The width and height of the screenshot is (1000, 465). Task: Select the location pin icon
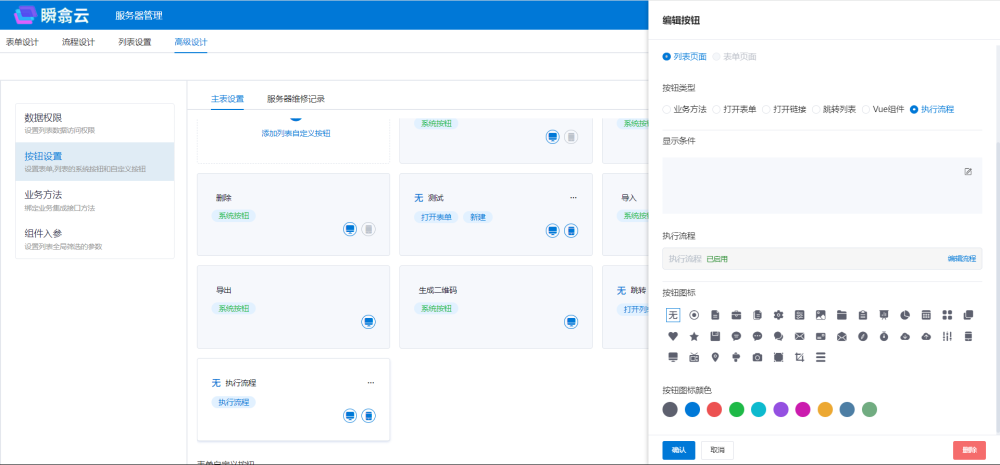[x=715, y=357]
